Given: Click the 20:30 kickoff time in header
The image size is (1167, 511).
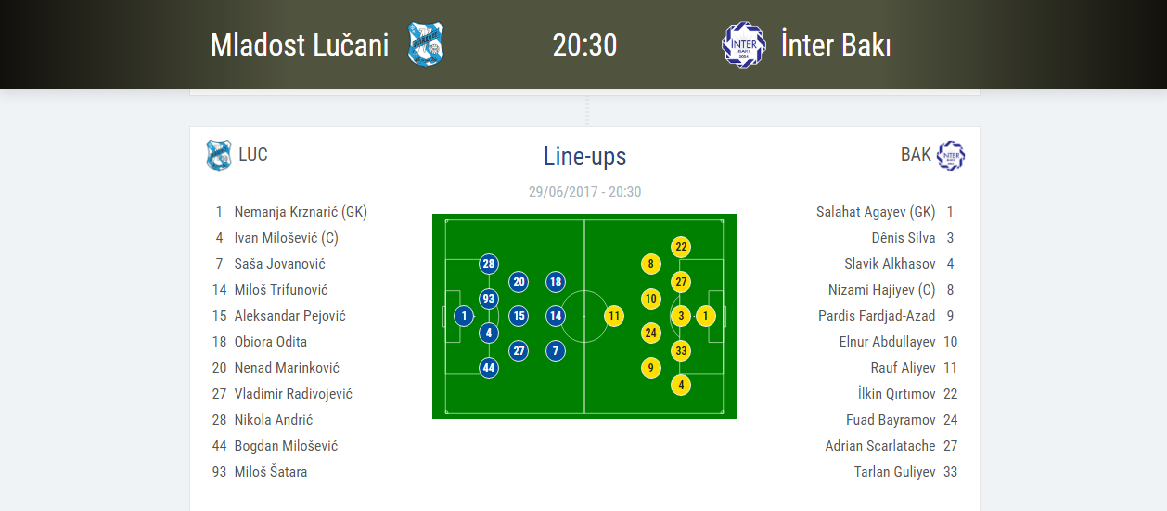Looking at the screenshot, I should 585,45.
